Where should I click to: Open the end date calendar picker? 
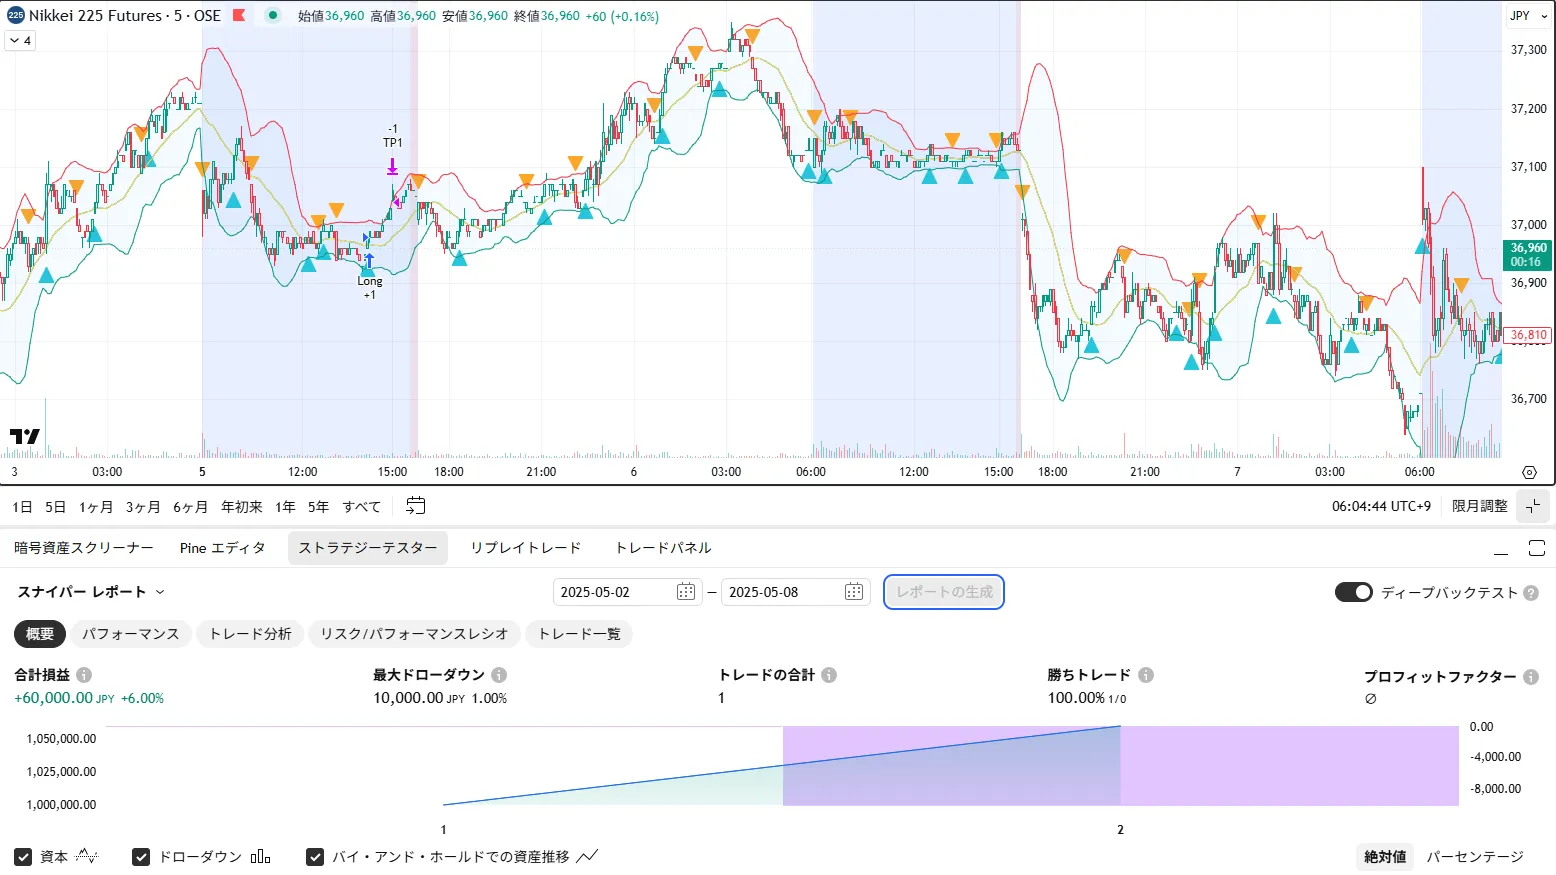point(853,592)
